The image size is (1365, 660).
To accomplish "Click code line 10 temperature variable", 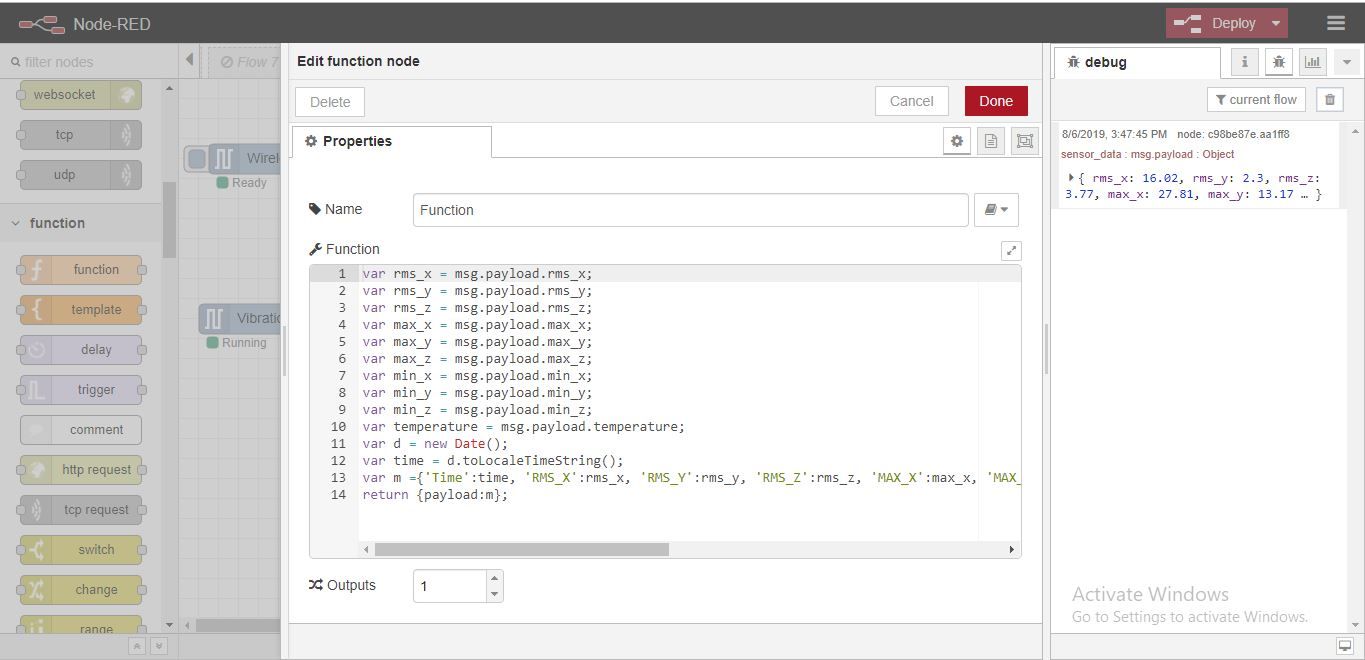I will (x=523, y=427).
